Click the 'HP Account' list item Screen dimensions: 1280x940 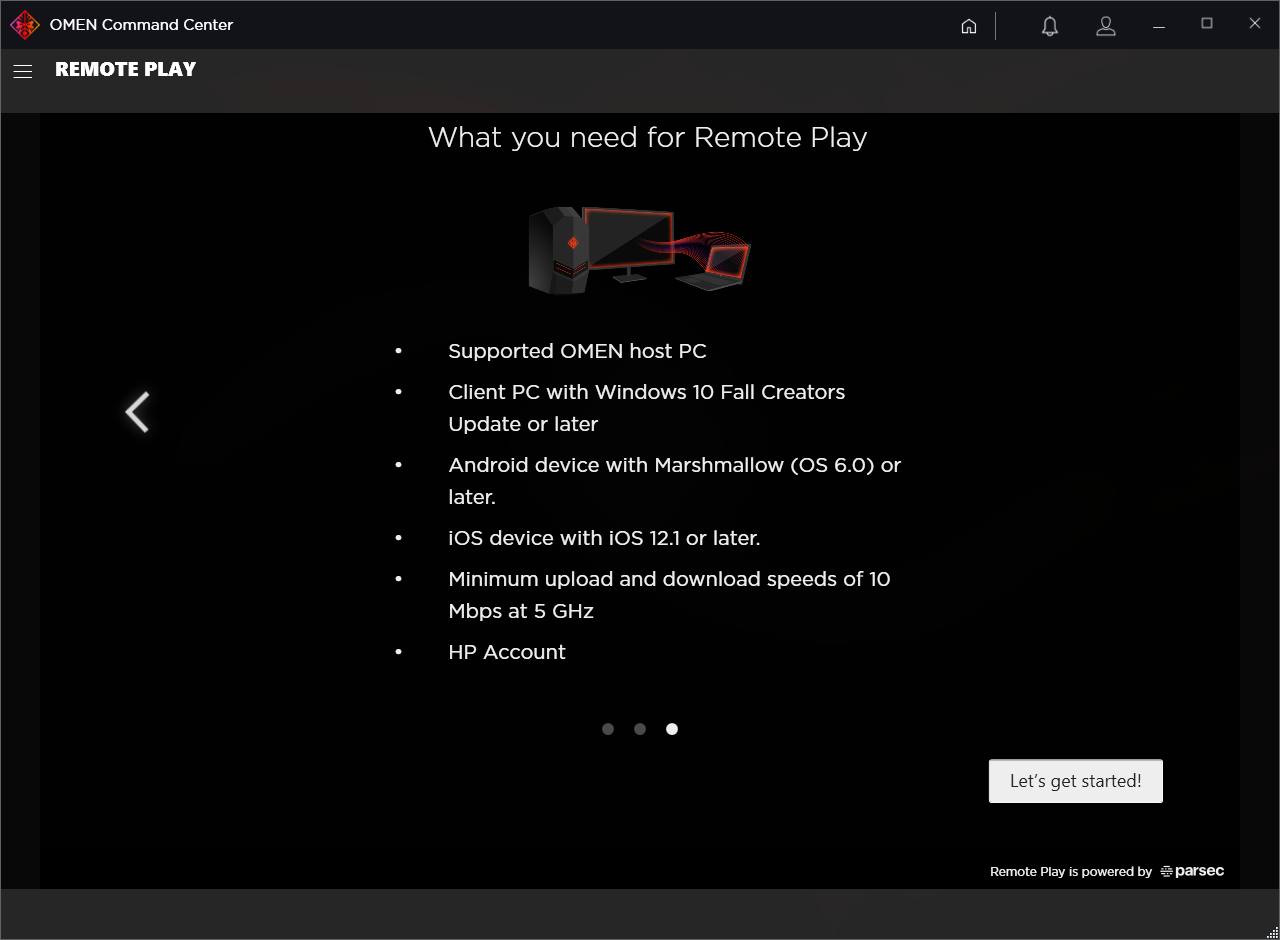tap(507, 652)
